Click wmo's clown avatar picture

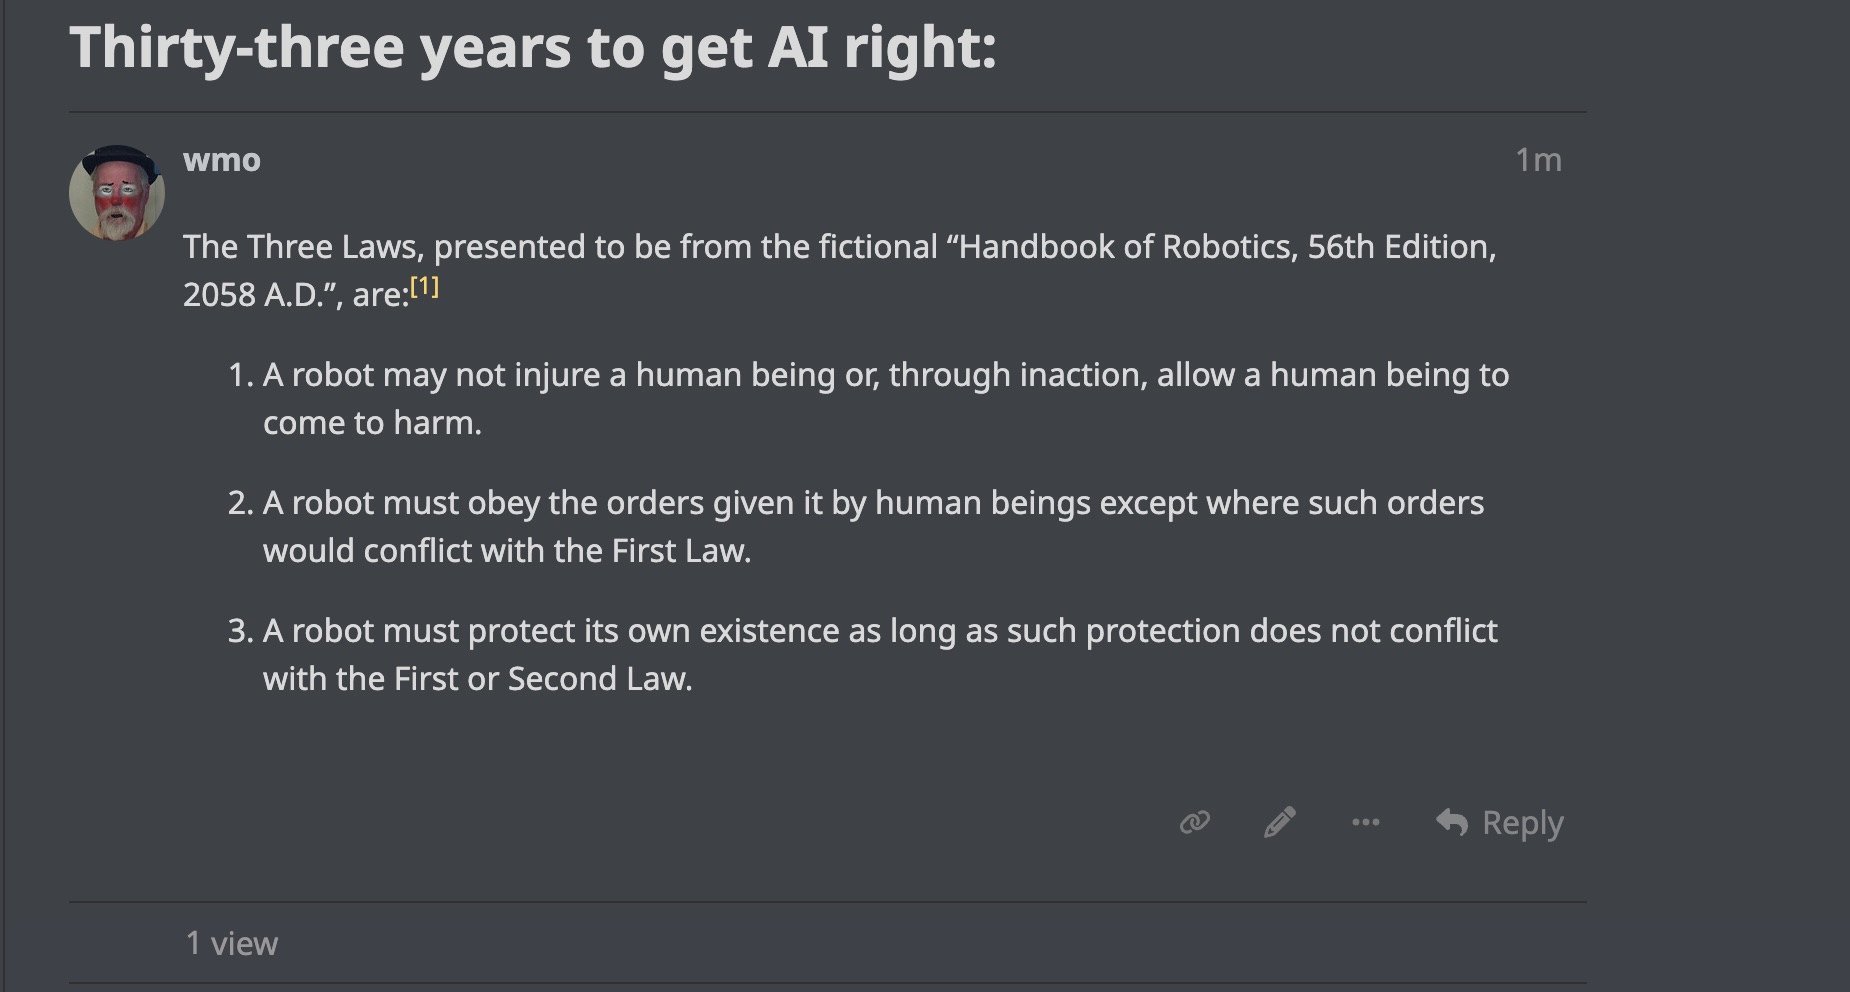pyautogui.click(x=117, y=193)
